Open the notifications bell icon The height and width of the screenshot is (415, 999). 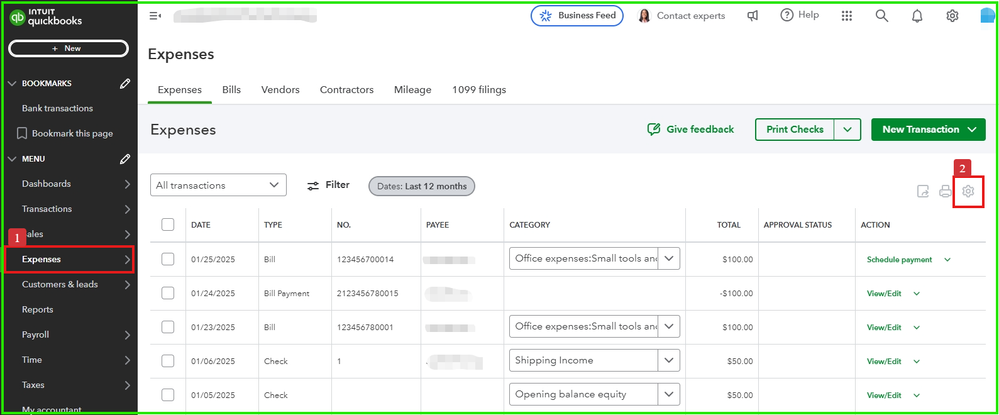coord(917,16)
